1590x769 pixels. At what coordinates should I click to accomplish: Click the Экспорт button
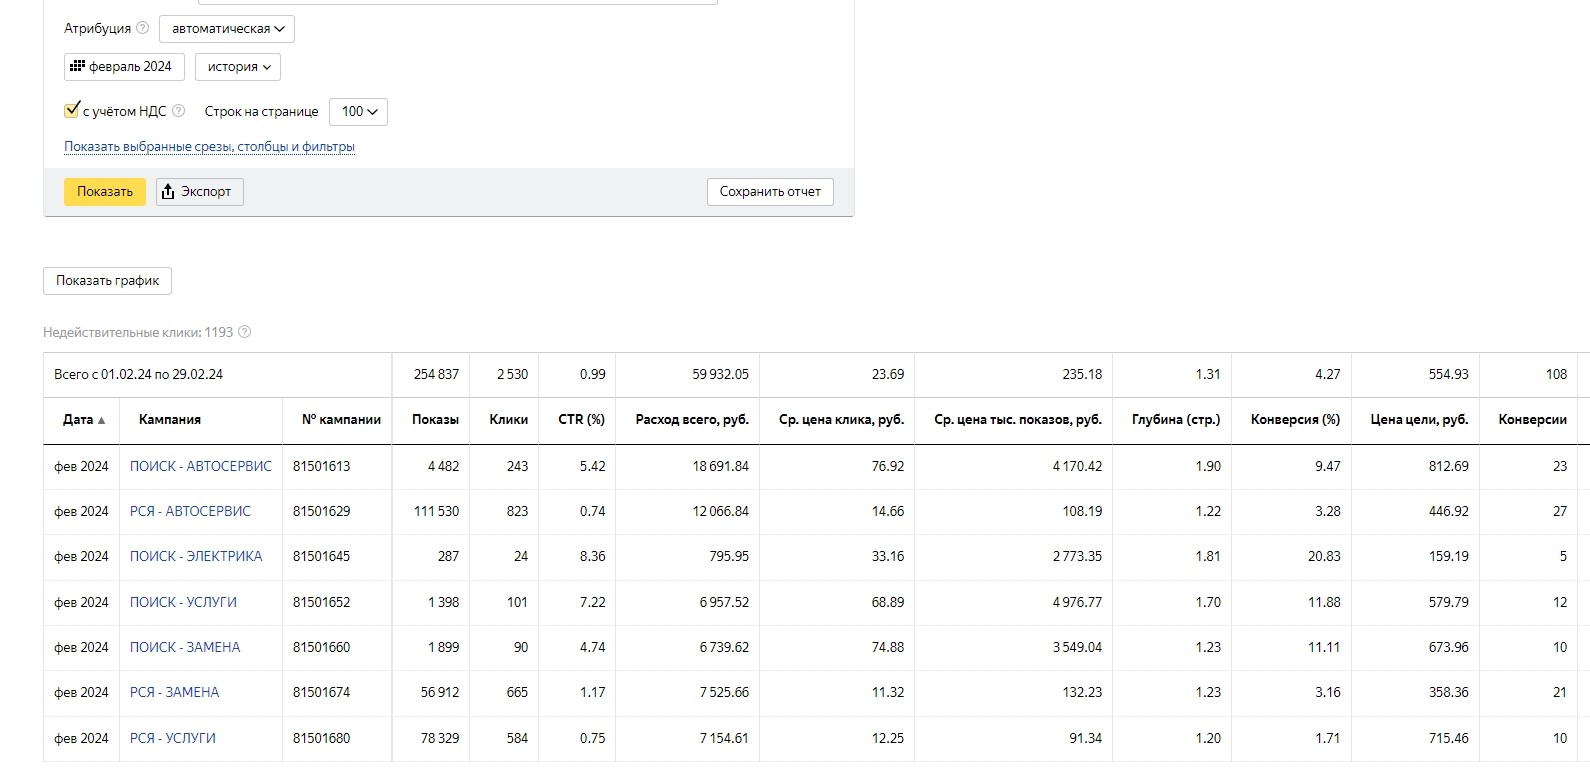(200, 192)
